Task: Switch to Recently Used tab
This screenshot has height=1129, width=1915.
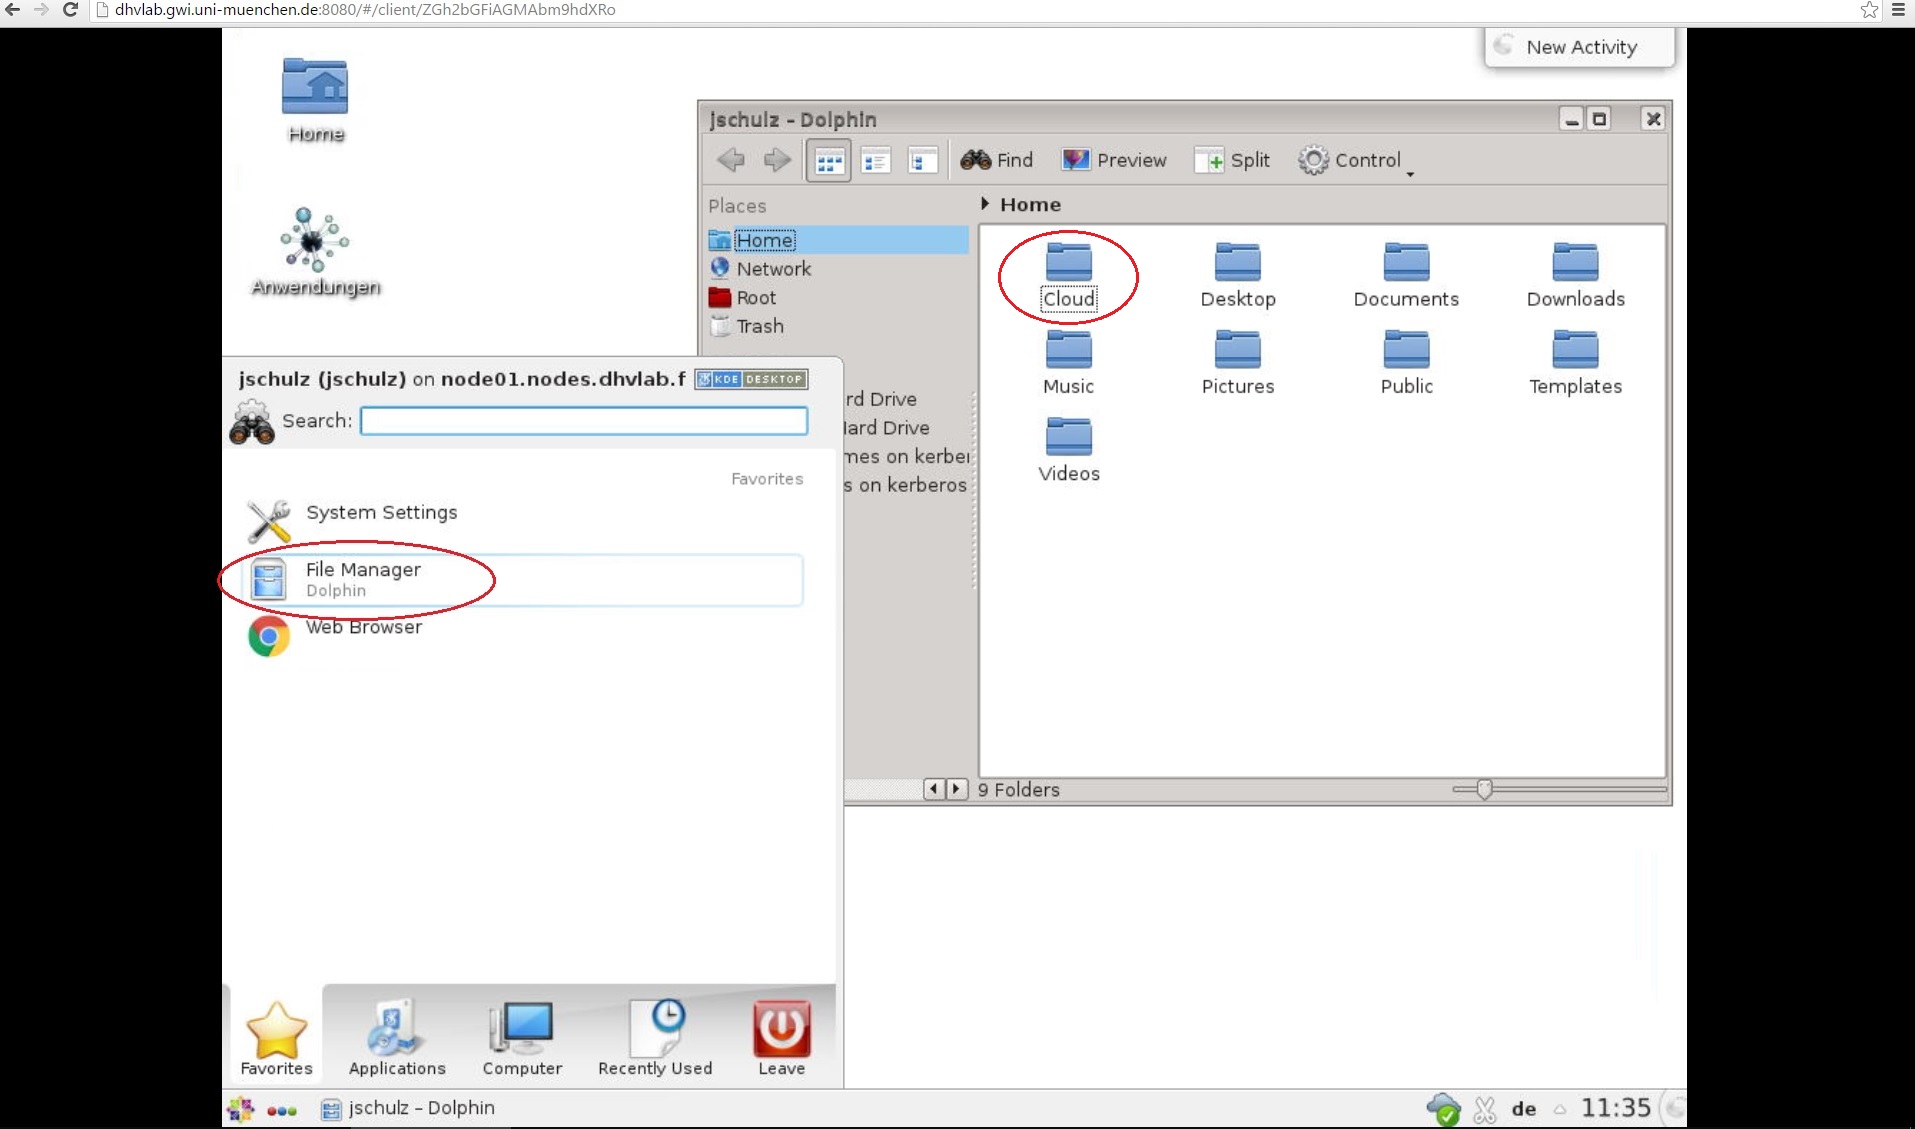Action: point(655,1038)
